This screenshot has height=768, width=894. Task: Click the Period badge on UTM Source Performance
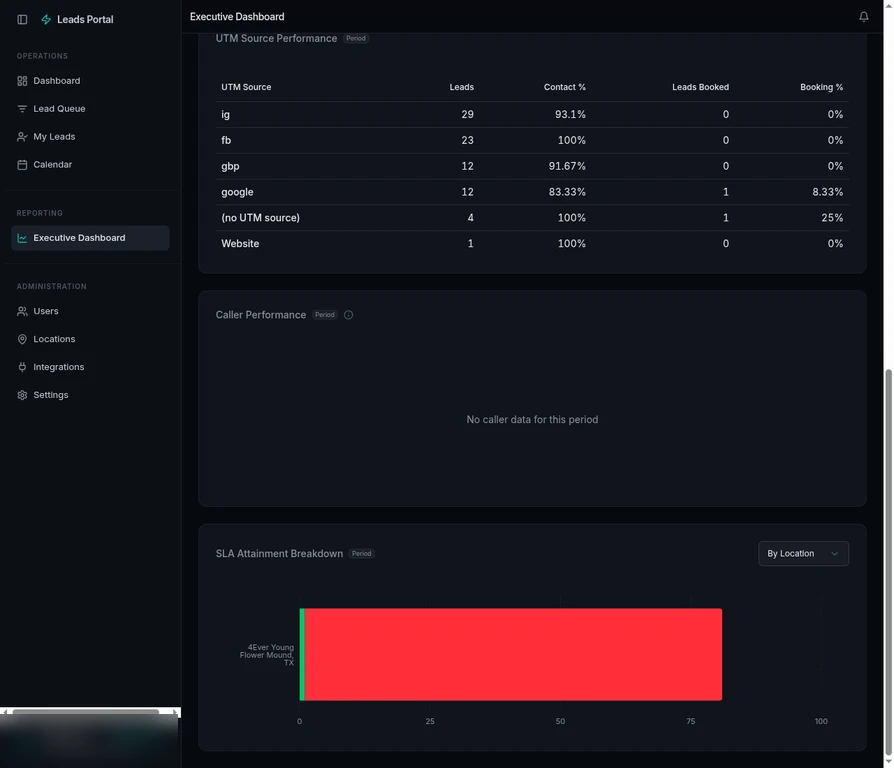pyautogui.click(x=356, y=38)
